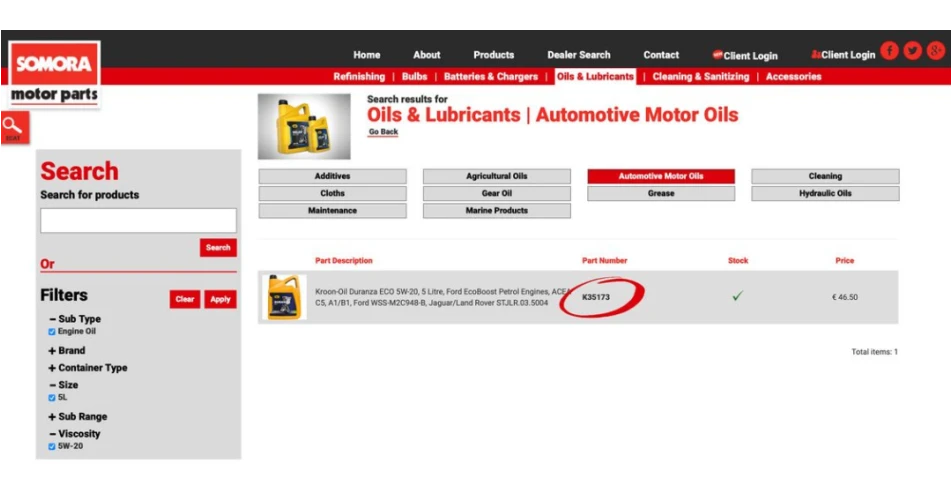952x500 pixels.
Task: Click the price € 46.50
Action: [x=845, y=297]
